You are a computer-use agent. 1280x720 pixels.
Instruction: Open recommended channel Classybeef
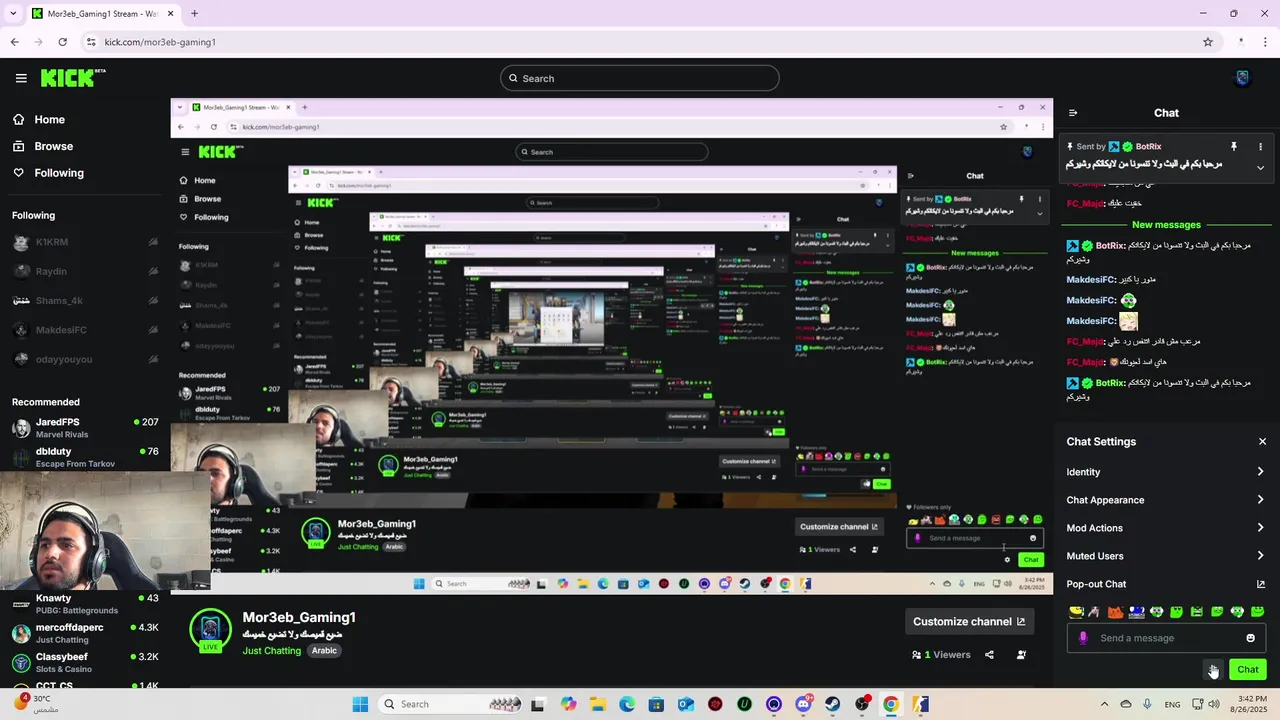click(84, 662)
